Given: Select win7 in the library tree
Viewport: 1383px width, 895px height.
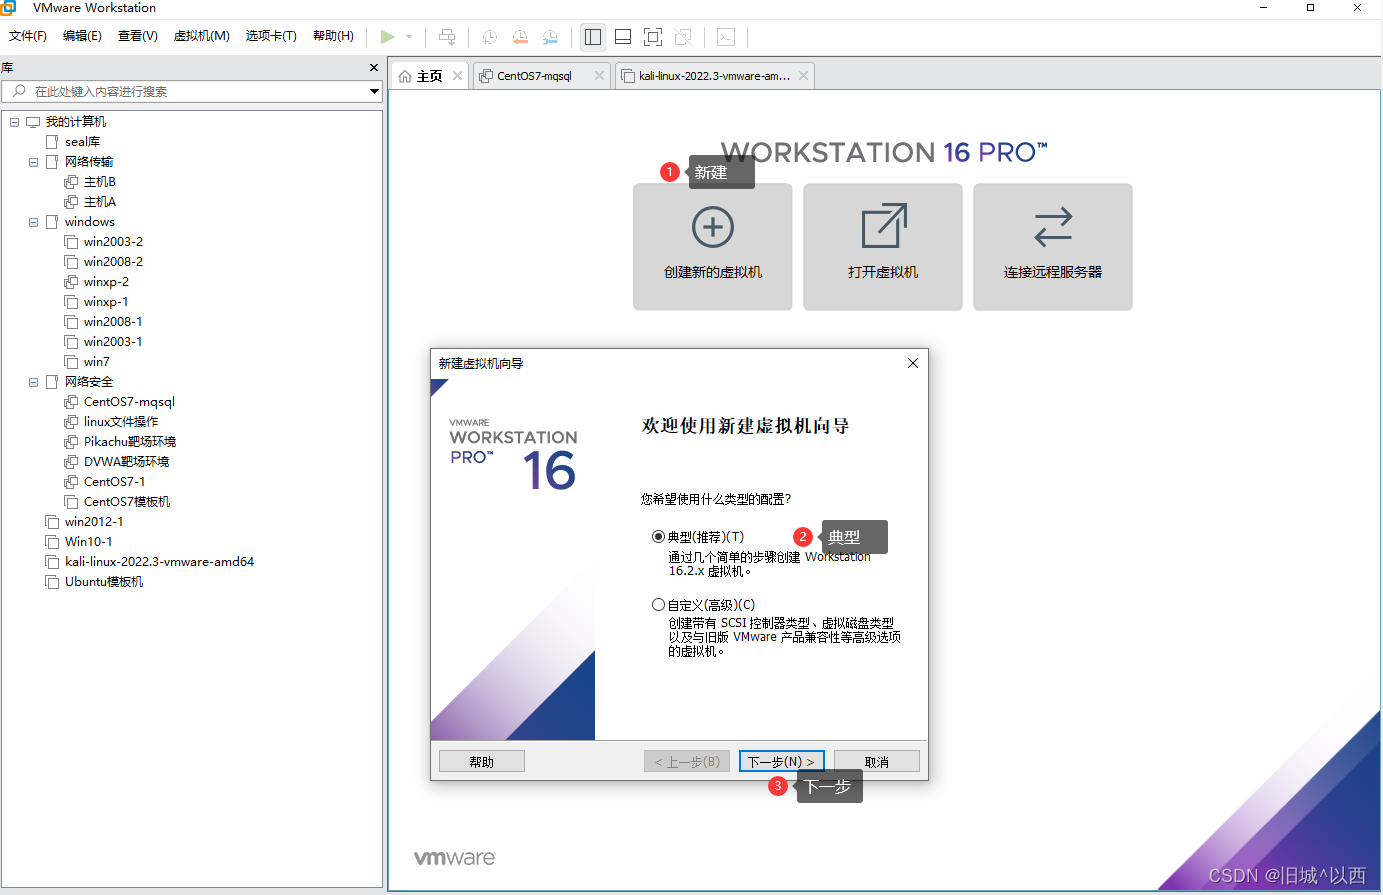Looking at the screenshot, I should pyautogui.click(x=97, y=362).
